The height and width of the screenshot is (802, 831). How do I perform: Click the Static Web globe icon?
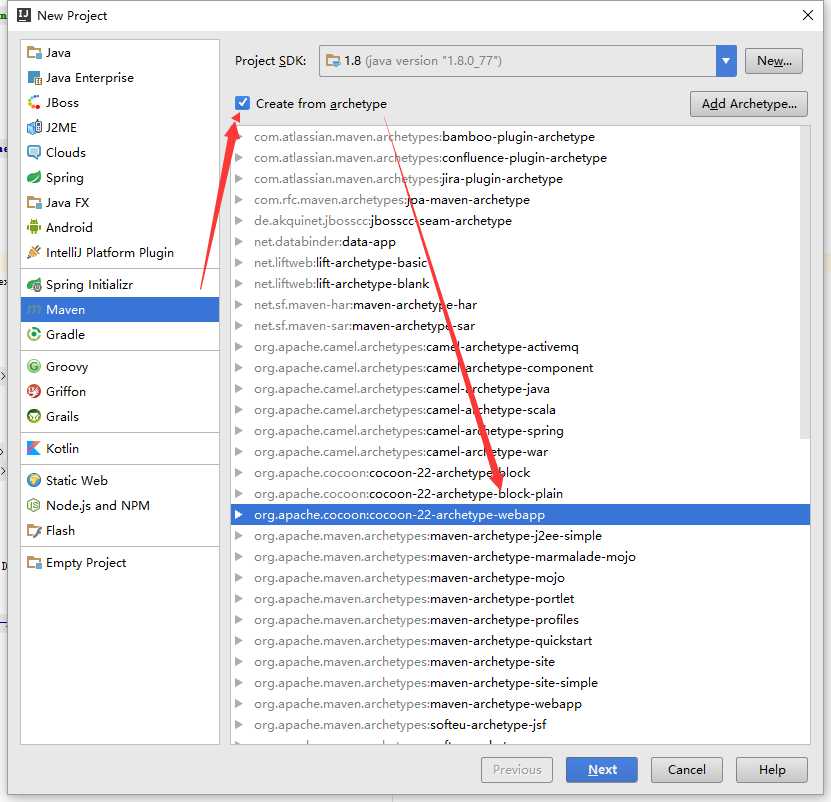click(x=34, y=480)
